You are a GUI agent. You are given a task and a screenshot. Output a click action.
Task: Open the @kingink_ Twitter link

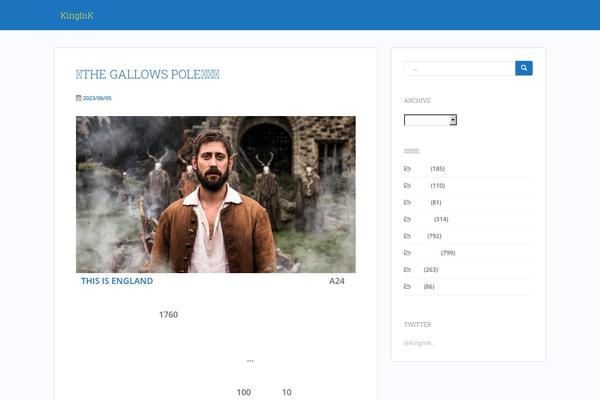tap(419, 343)
